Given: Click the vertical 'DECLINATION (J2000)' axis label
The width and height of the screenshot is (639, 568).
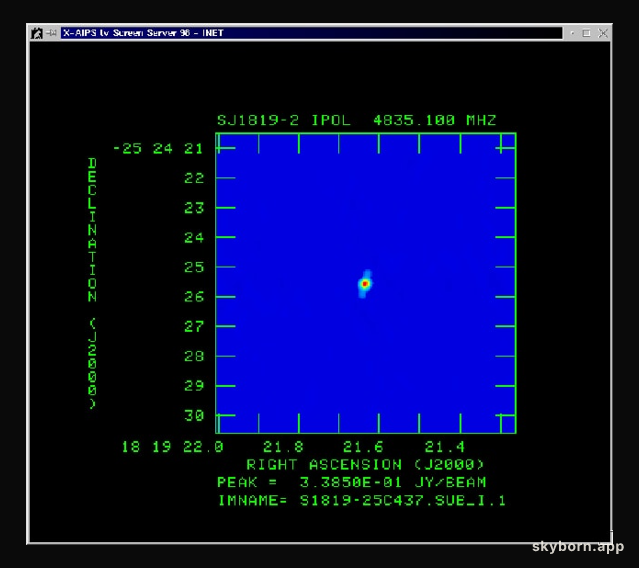Looking at the screenshot, I should 93,284.
